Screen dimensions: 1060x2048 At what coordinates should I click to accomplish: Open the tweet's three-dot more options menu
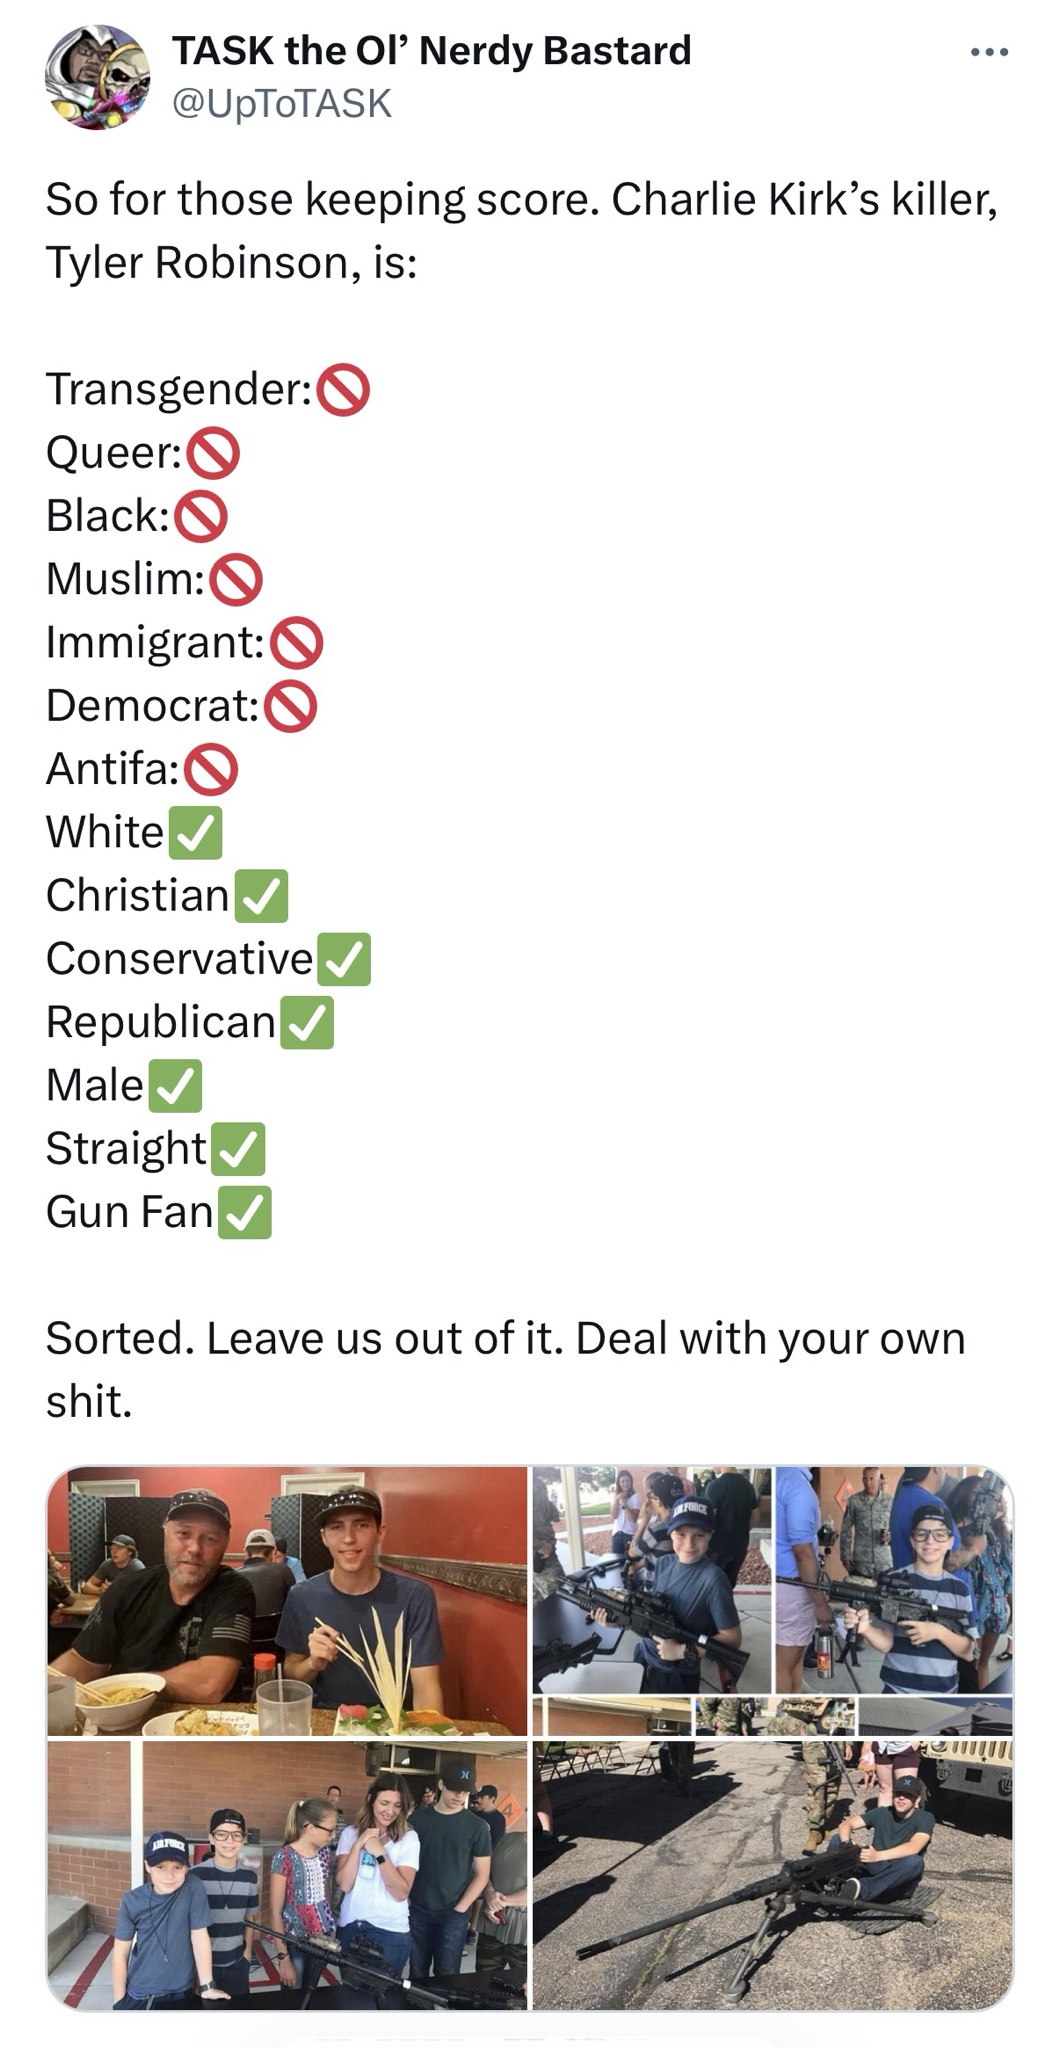tap(989, 53)
